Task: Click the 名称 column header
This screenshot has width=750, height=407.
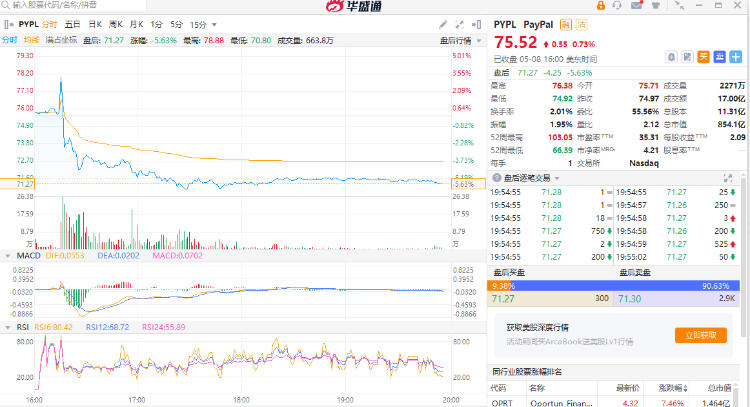Action: click(537, 388)
